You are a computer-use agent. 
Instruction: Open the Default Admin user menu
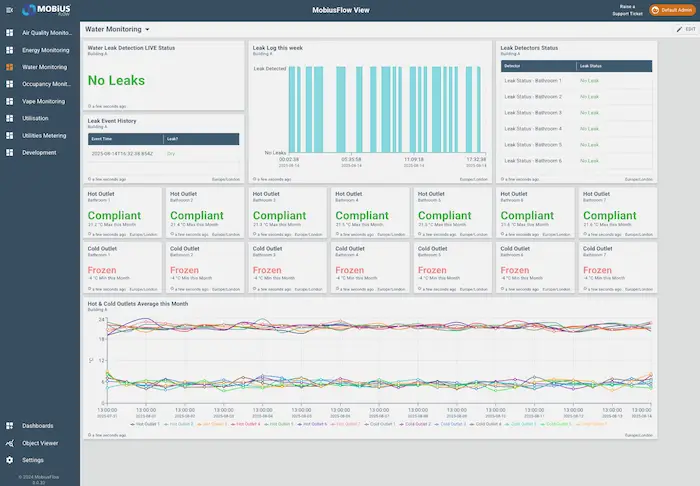[672, 10]
